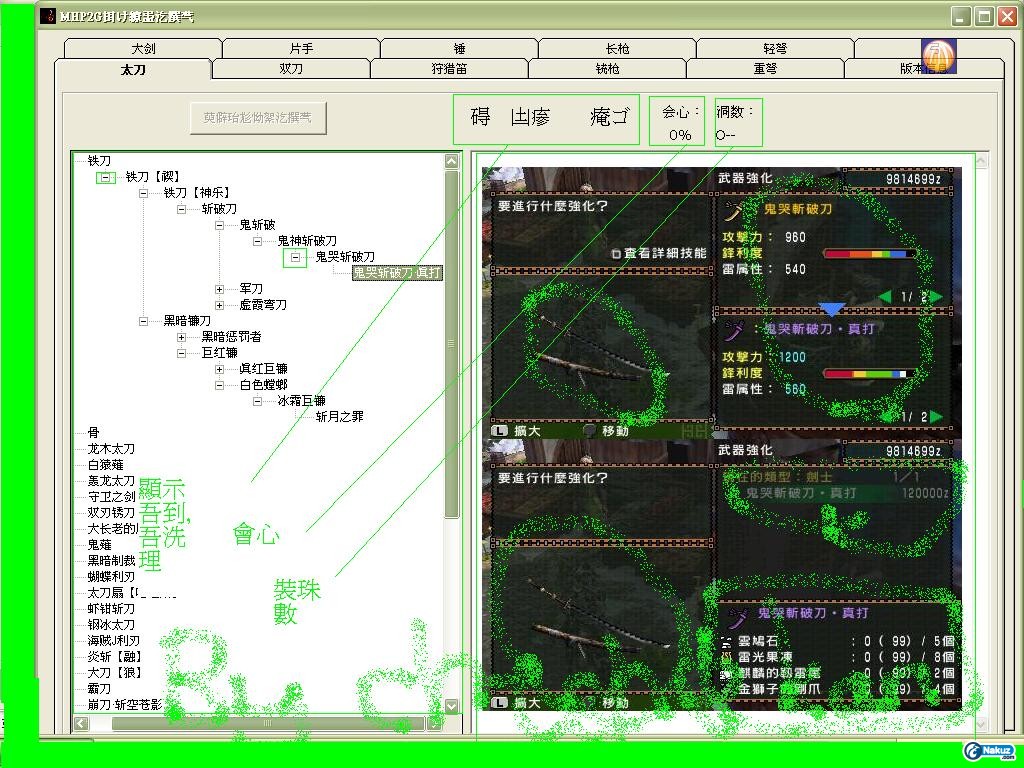Image resolution: width=1024 pixels, height=768 pixels.
Task: Click the application icon in the title bar
Action: click(48, 16)
